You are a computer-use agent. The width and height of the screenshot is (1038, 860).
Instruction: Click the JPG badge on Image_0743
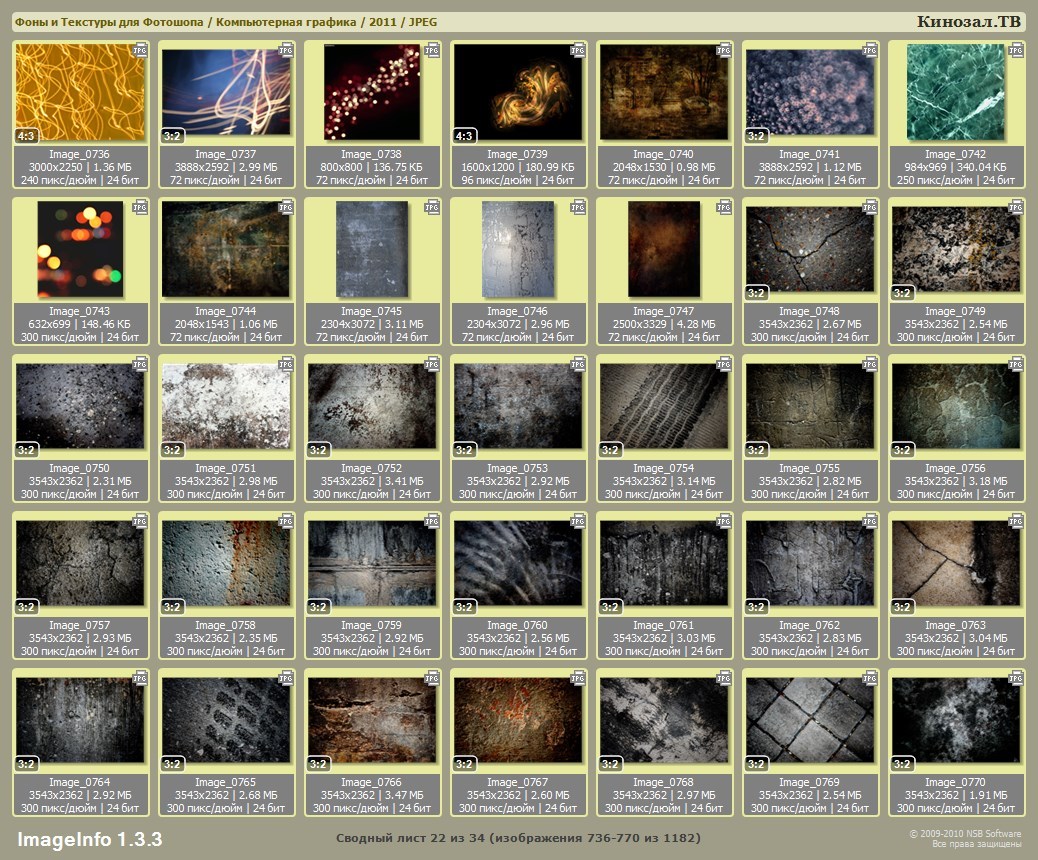tap(140, 207)
